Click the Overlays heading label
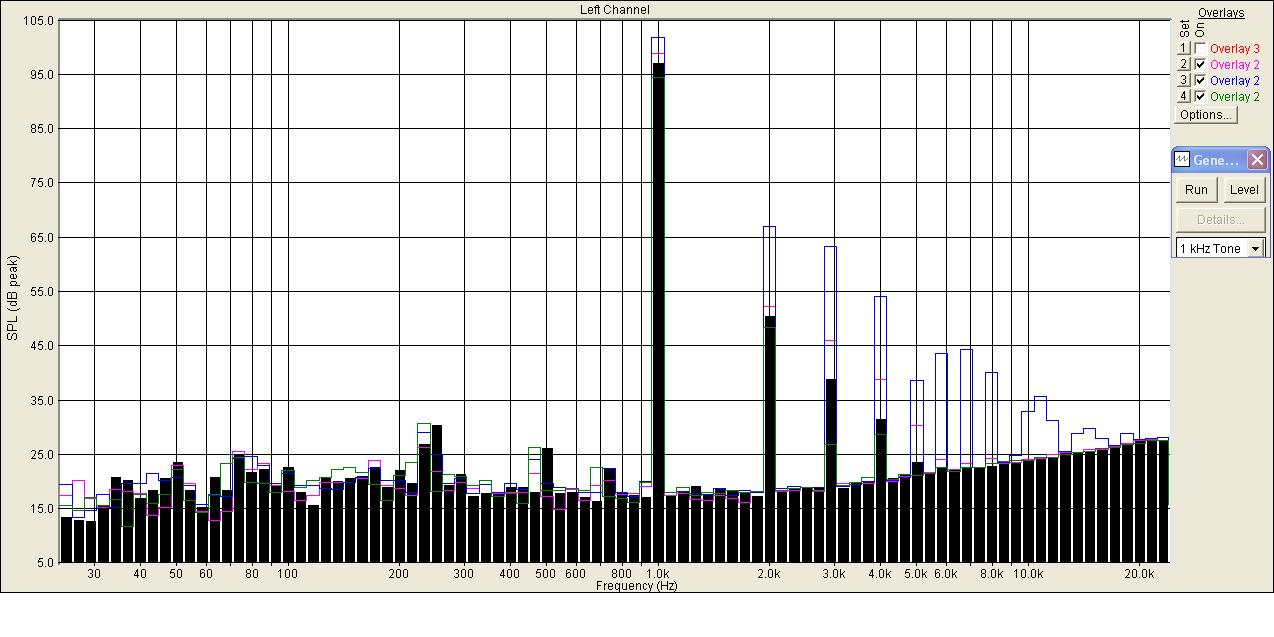1274x637 pixels. click(x=1221, y=13)
